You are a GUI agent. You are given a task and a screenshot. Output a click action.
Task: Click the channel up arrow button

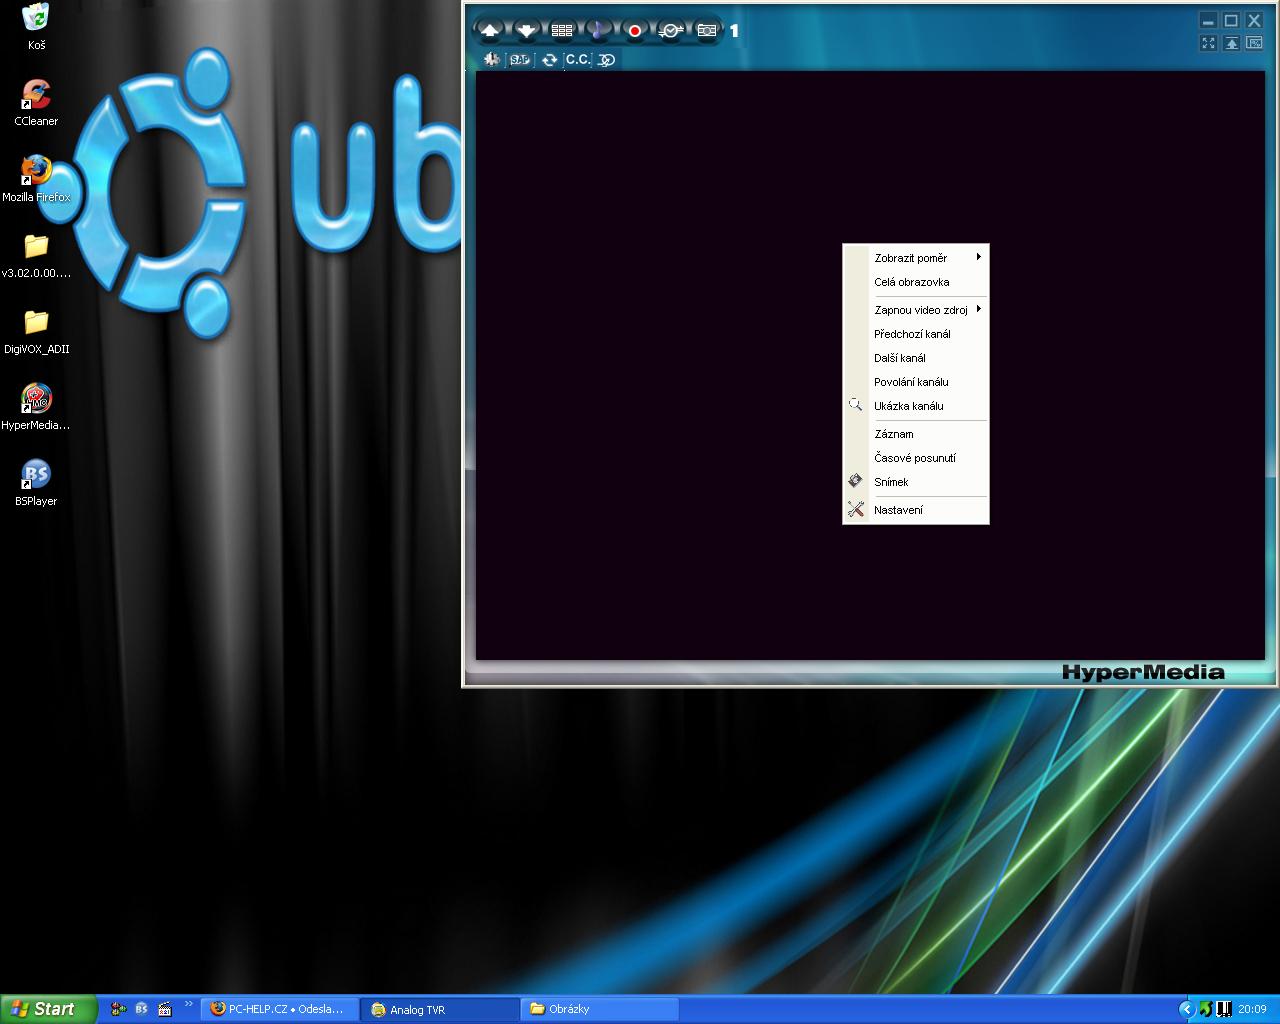click(490, 30)
